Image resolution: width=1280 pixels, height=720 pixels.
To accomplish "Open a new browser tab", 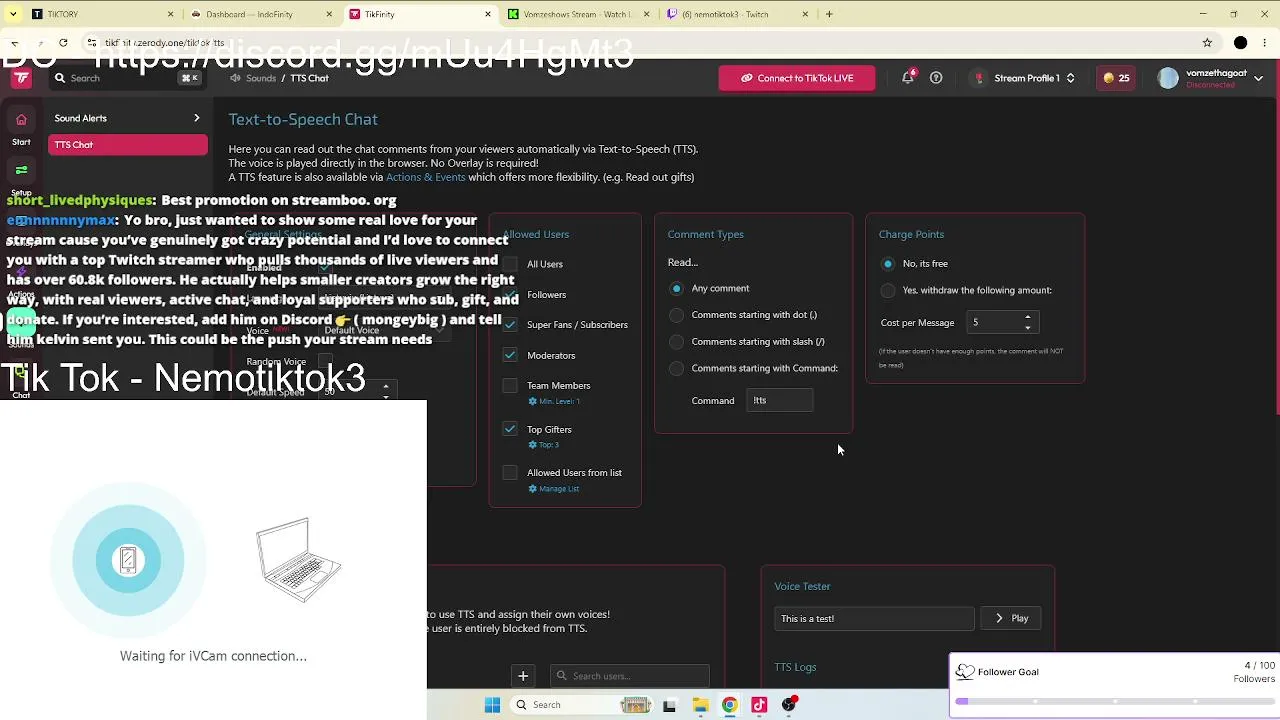I will 829,14.
